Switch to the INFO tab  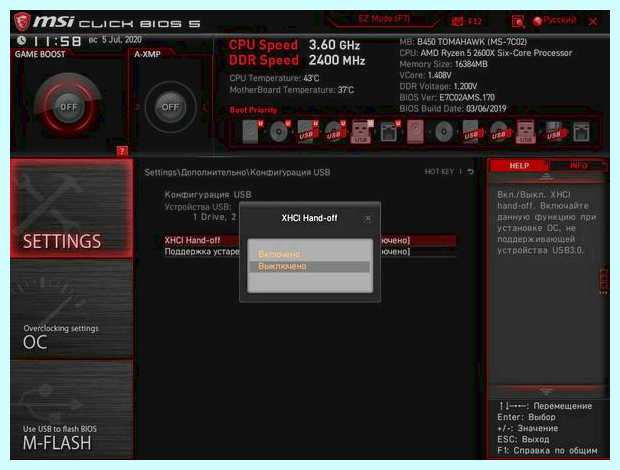[x=578, y=166]
